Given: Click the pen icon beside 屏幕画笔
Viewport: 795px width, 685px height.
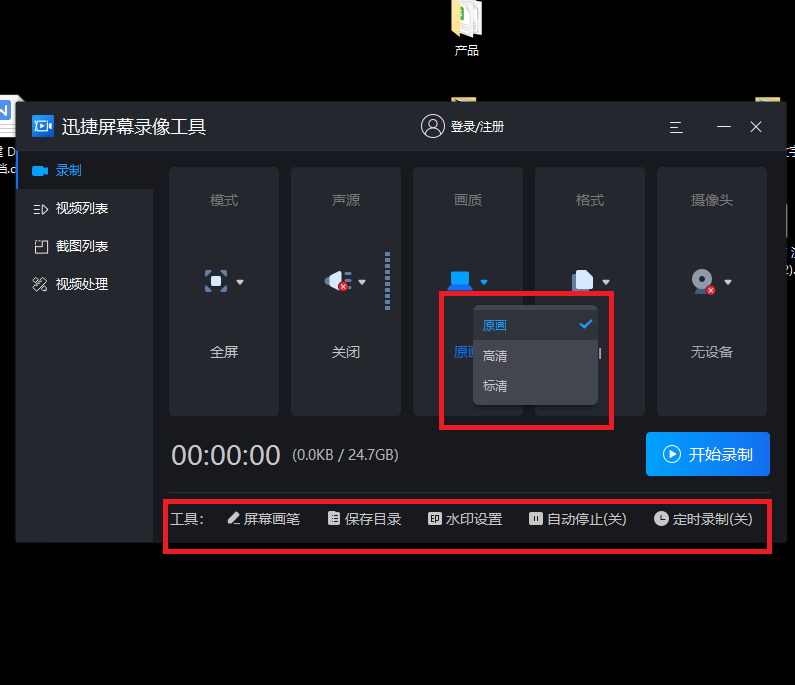Looking at the screenshot, I should coord(234,518).
